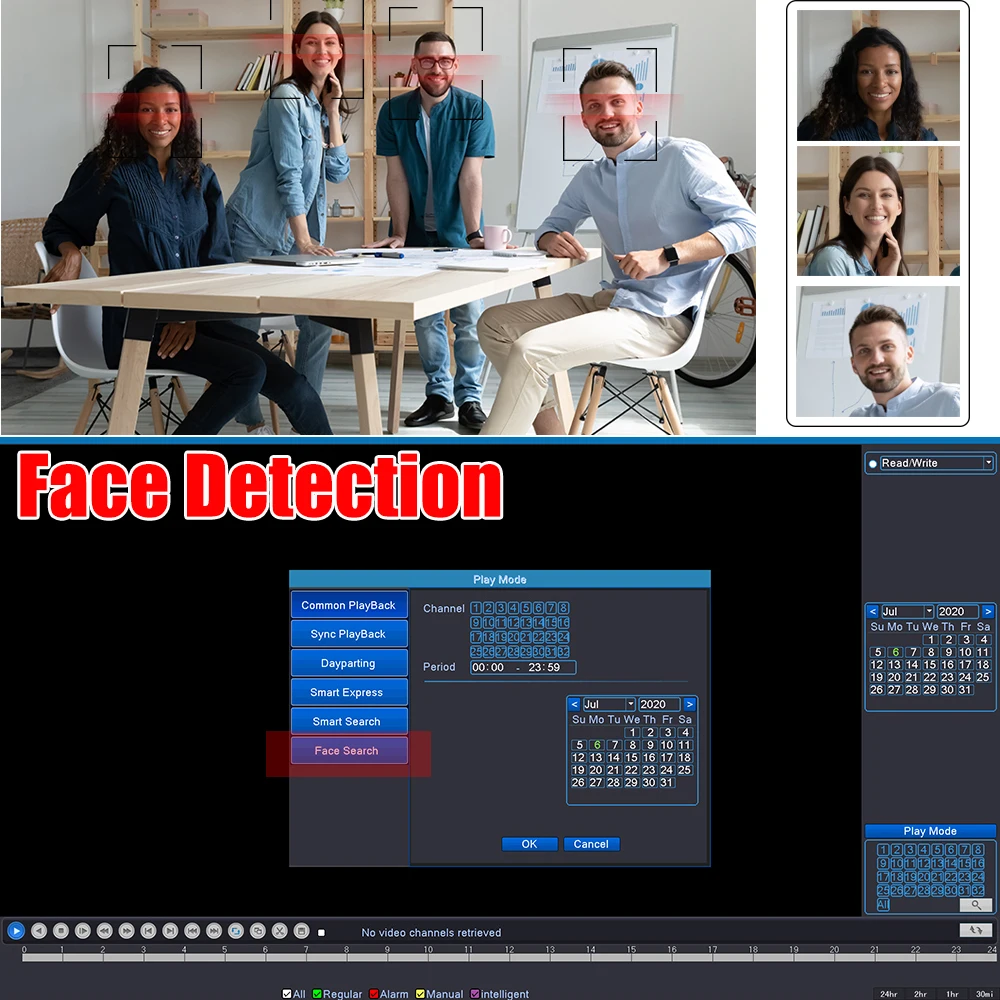
Task: Click the fast forward button
Action: pos(126,931)
